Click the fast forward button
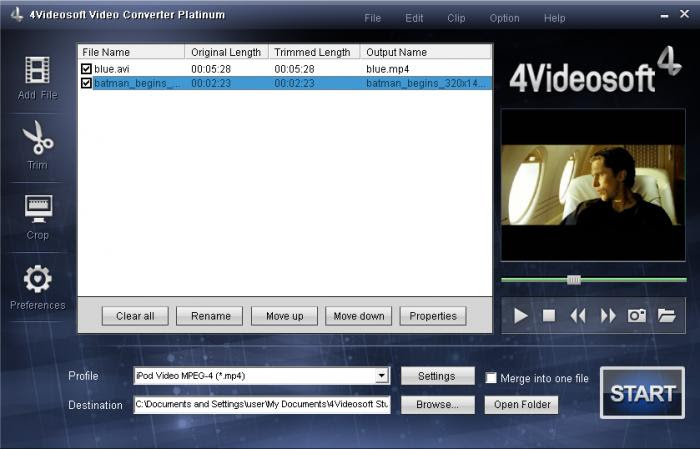Viewport: 700px width, 449px height. pyautogui.click(x=607, y=316)
